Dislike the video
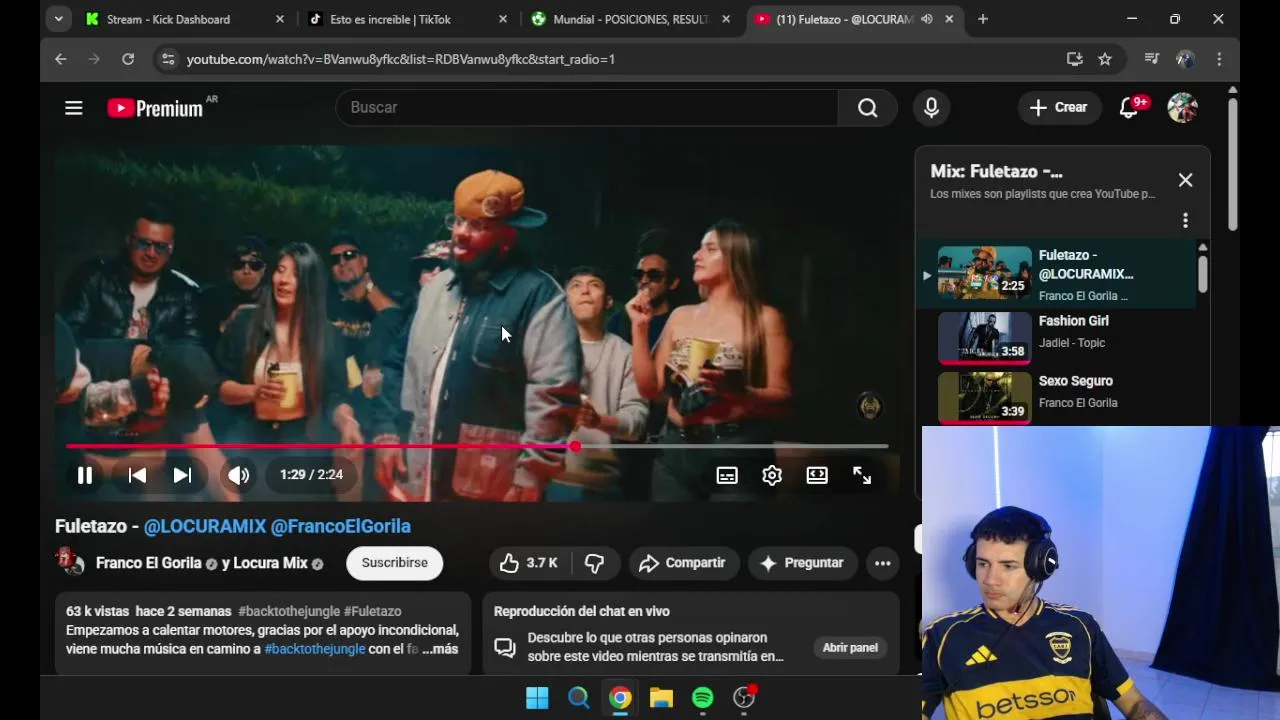The width and height of the screenshot is (1280, 720). point(594,563)
